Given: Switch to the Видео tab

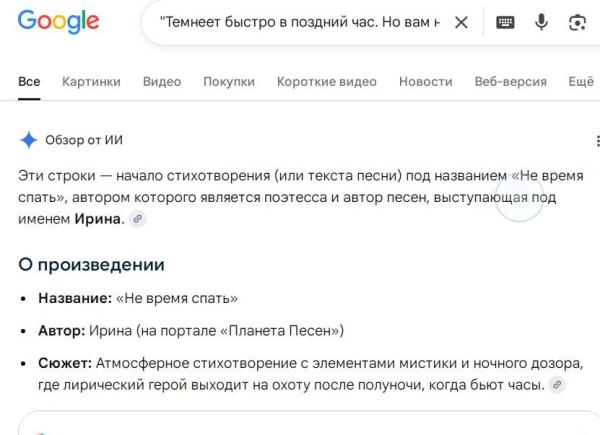Looking at the screenshot, I should [162, 81].
